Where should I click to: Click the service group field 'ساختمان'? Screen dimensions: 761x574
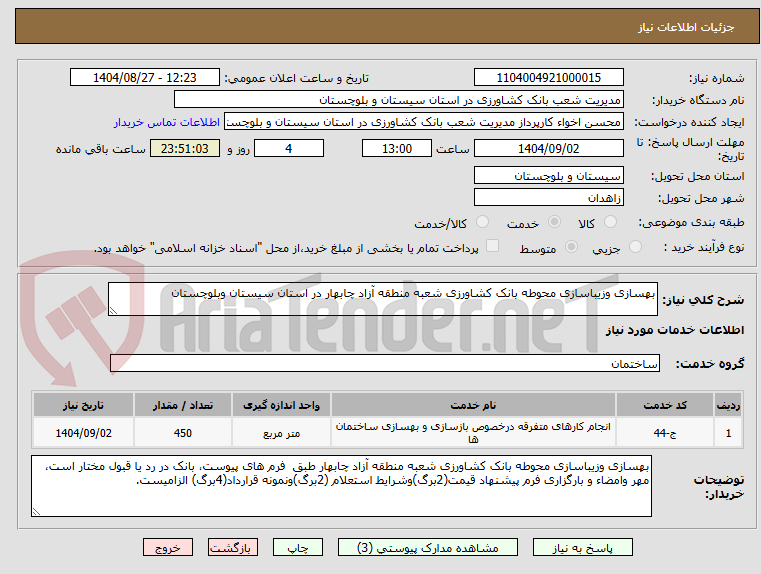[x=385, y=363]
